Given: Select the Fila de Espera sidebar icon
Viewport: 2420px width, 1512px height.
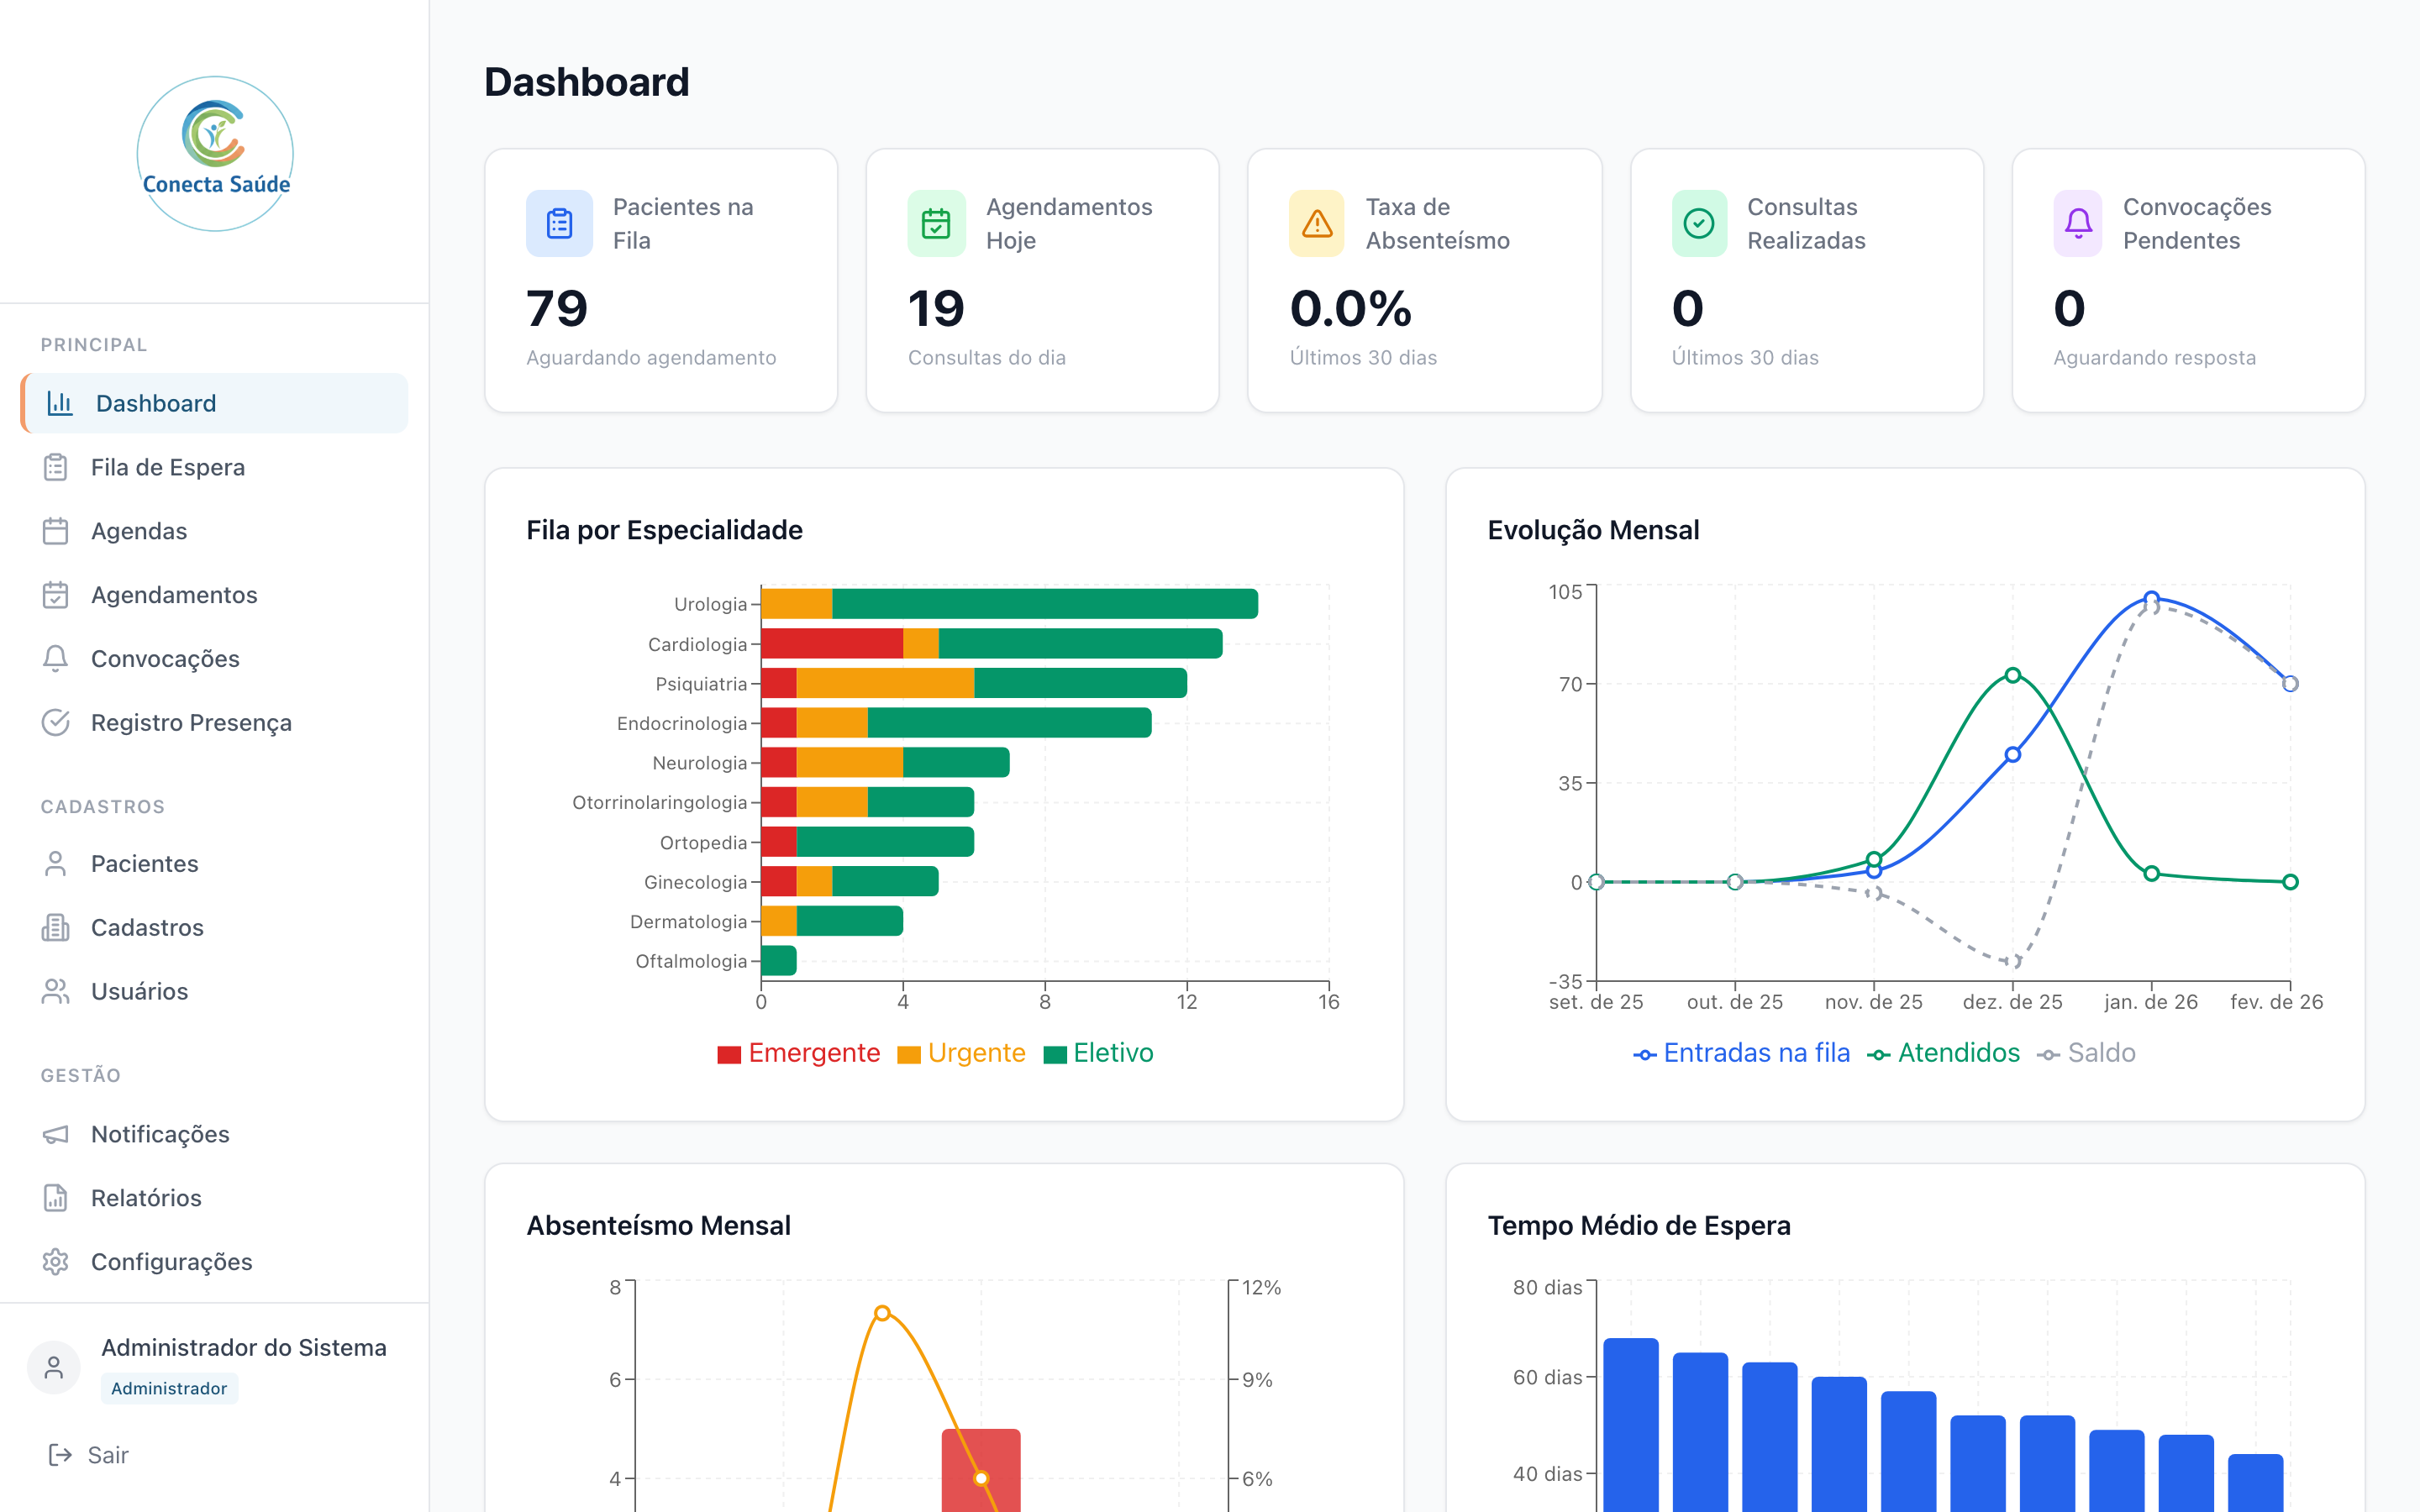Looking at the screenshot, I should tap(57, 467).
